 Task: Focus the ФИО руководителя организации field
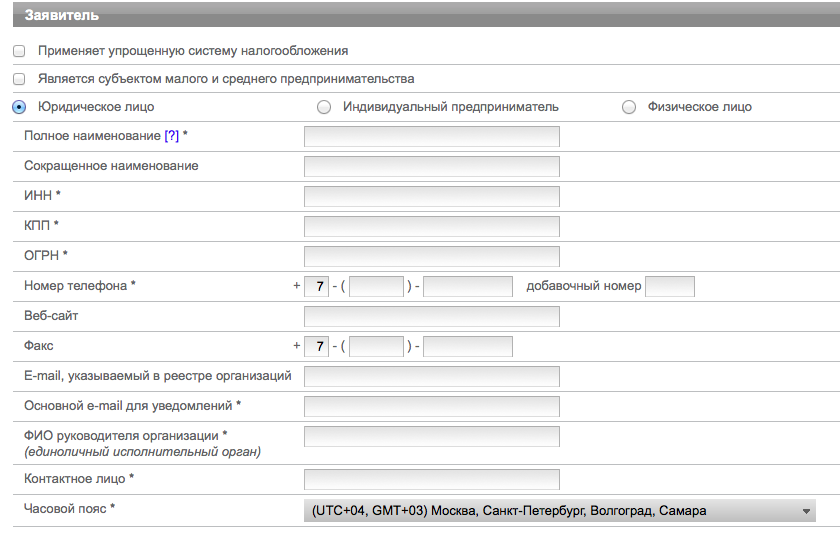click(x=432, y=437)
